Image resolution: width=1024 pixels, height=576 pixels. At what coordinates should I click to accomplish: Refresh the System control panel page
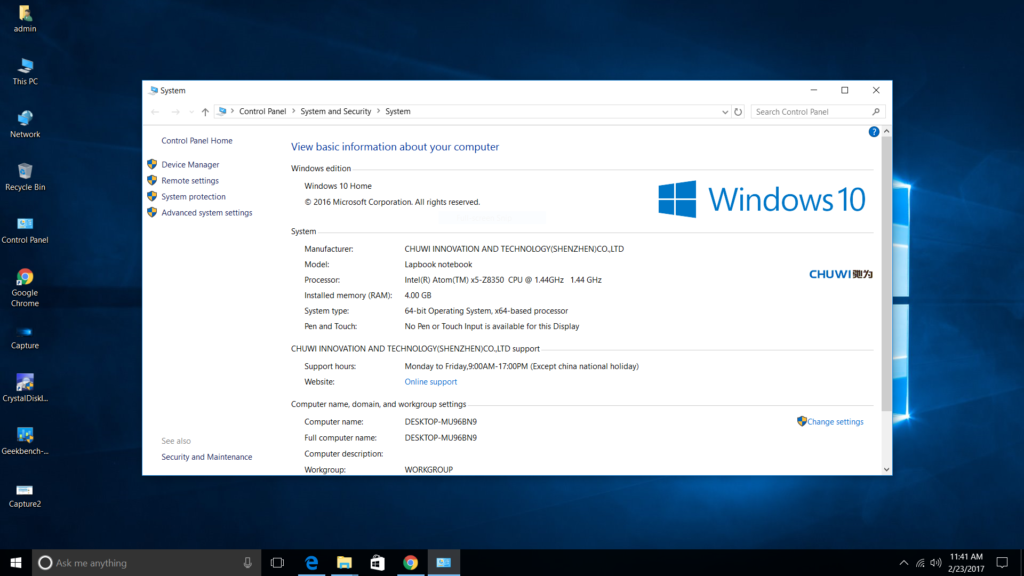pos(738,112)
